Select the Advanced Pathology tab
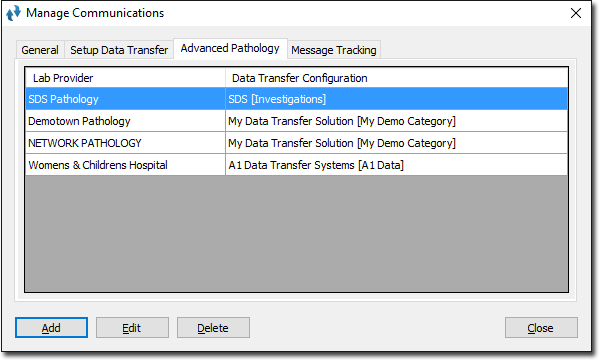599x360 pixels. (230, 49)
